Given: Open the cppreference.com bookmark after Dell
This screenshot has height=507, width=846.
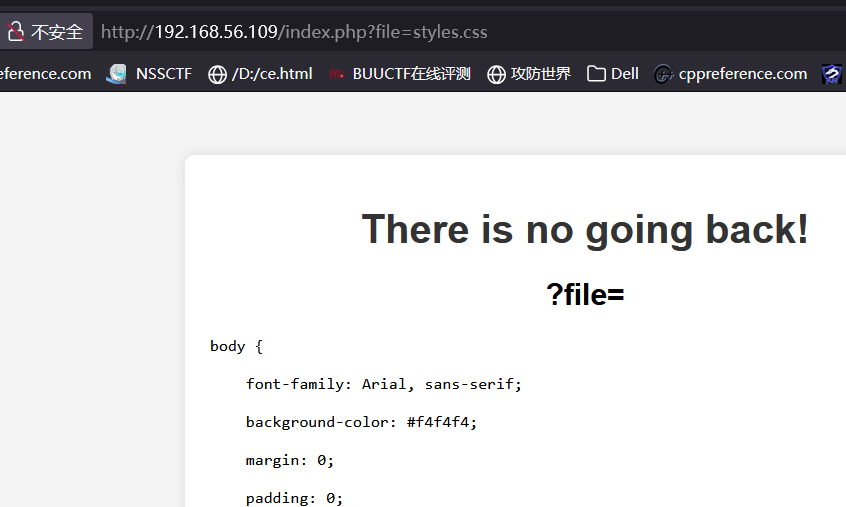Looking at the screenshot, I should [x=731, y=74].
